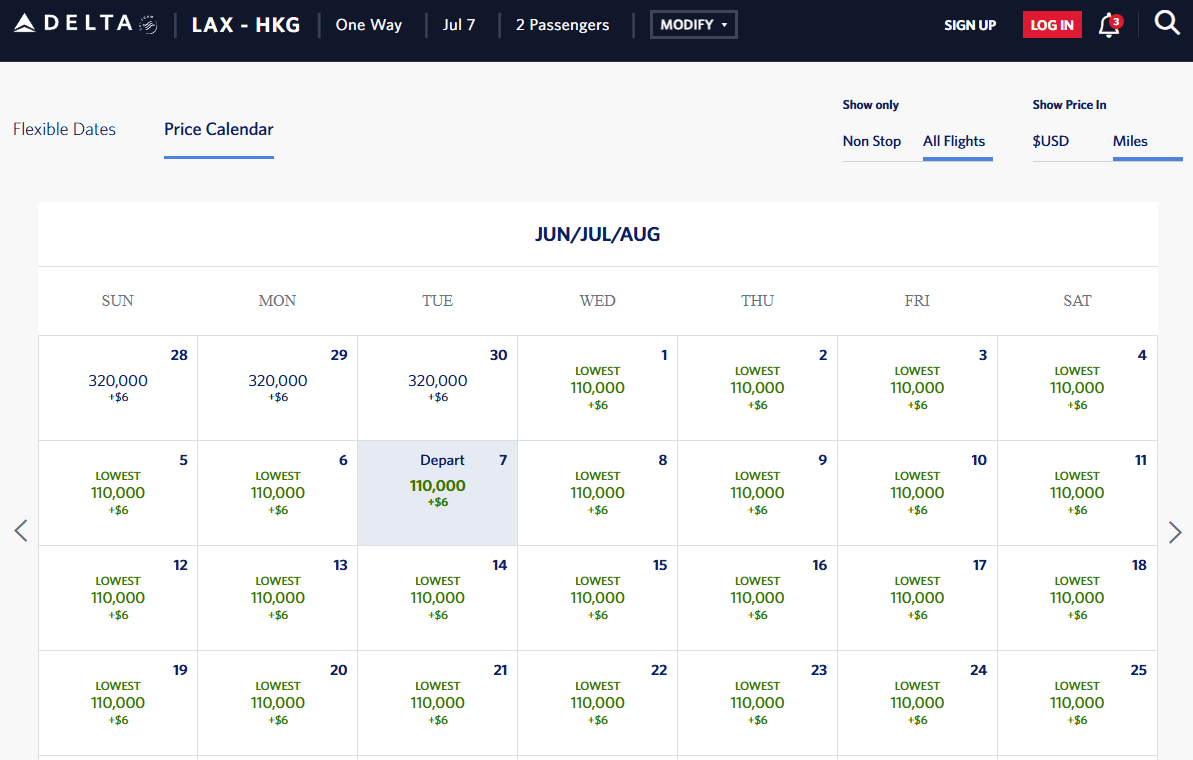Viewport: 1193px width, 760px height.
Task: Choose the 20 date cell
Action: [x=278, y=703]
